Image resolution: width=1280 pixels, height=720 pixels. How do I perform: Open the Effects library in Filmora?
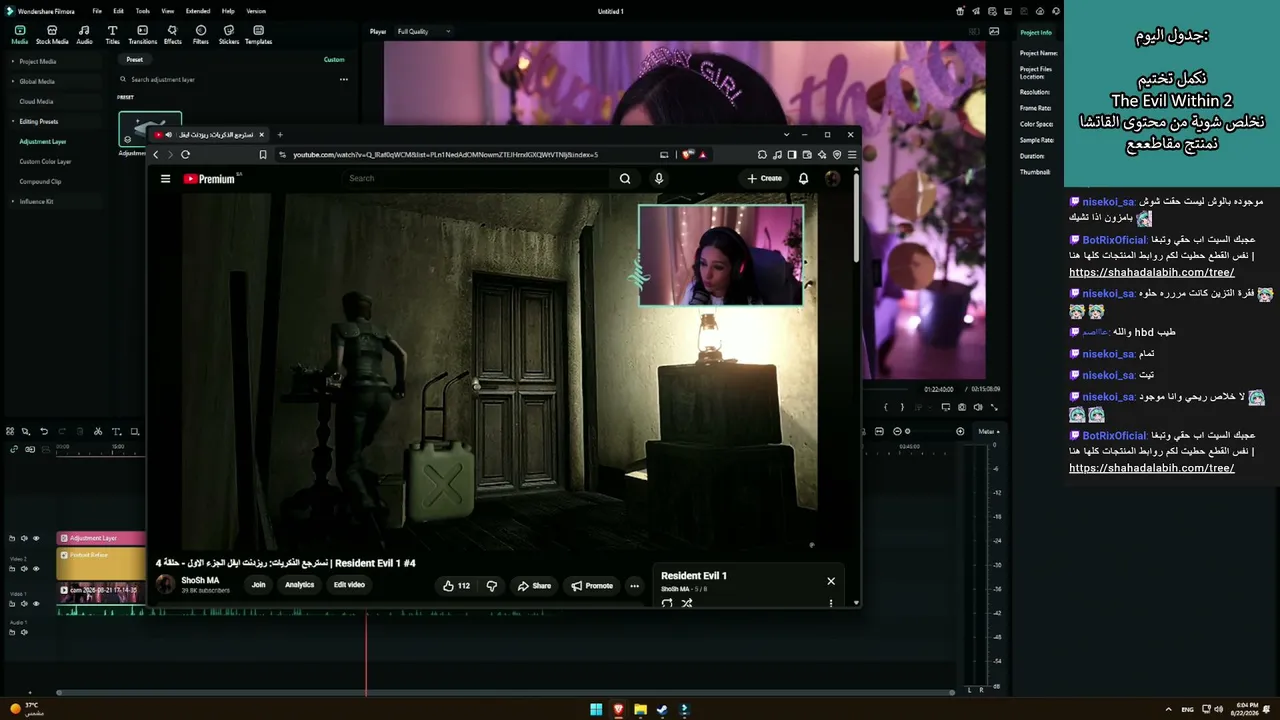[x=172, y=35]
